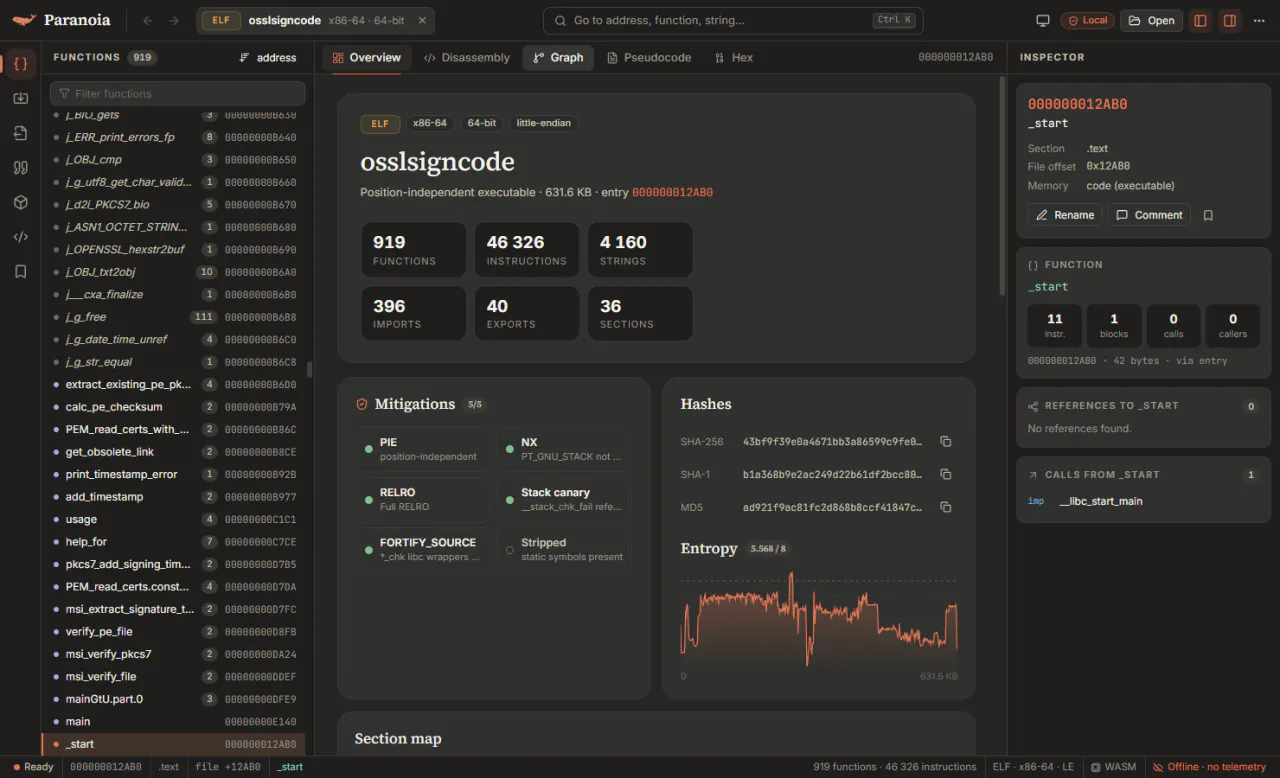Focus the Filter functions field
Screen dimensions: 1280x778
coord(177,93)
